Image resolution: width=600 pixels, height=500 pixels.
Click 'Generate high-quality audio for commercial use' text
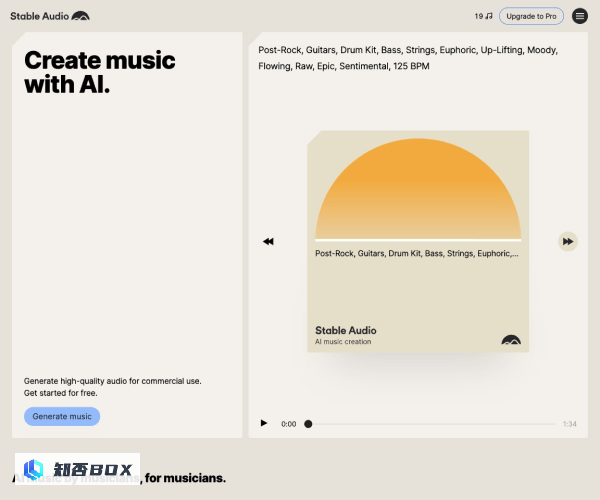[112, 381]
